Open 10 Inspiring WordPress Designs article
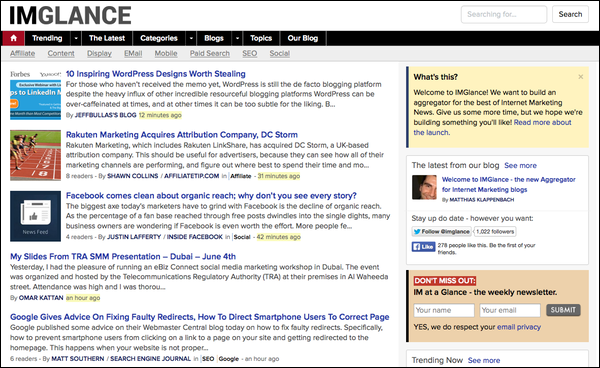This screenshot has width=600, height=368. point(155,74)
